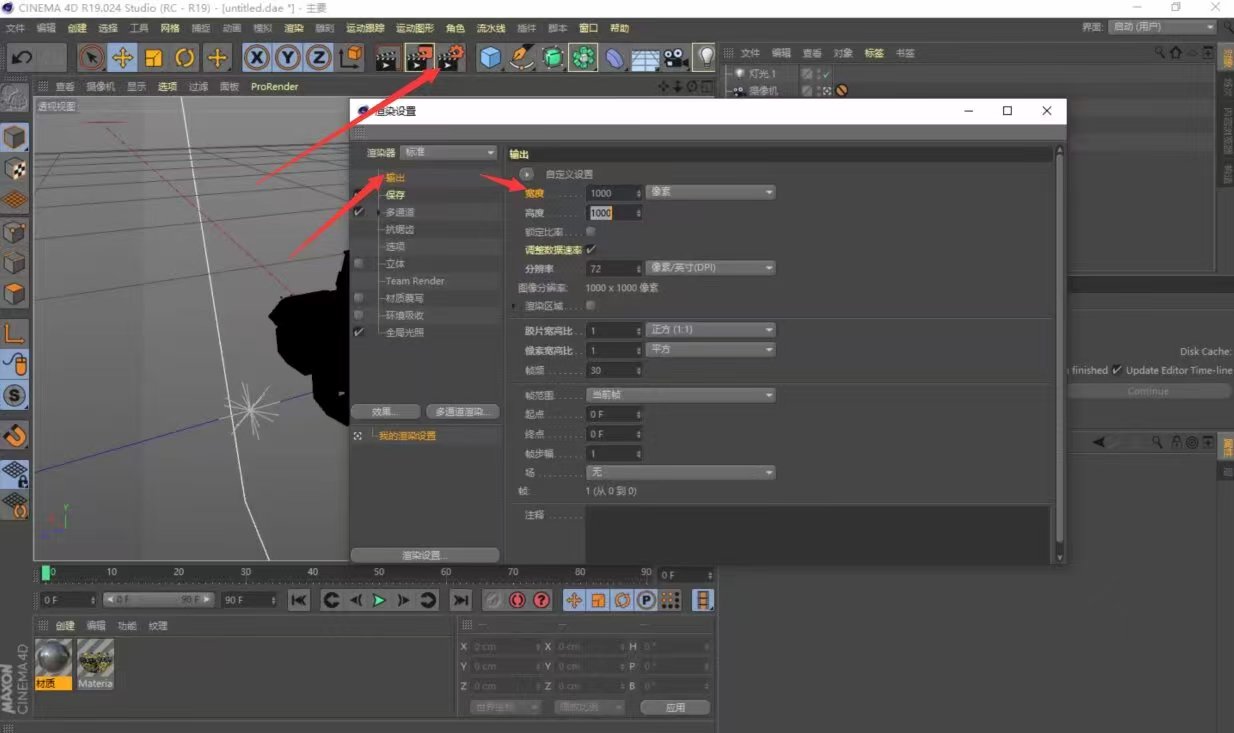Activate the Rotate tool in top toolbar
This screenshot has height=733, width=1234.
coord(184,58)
